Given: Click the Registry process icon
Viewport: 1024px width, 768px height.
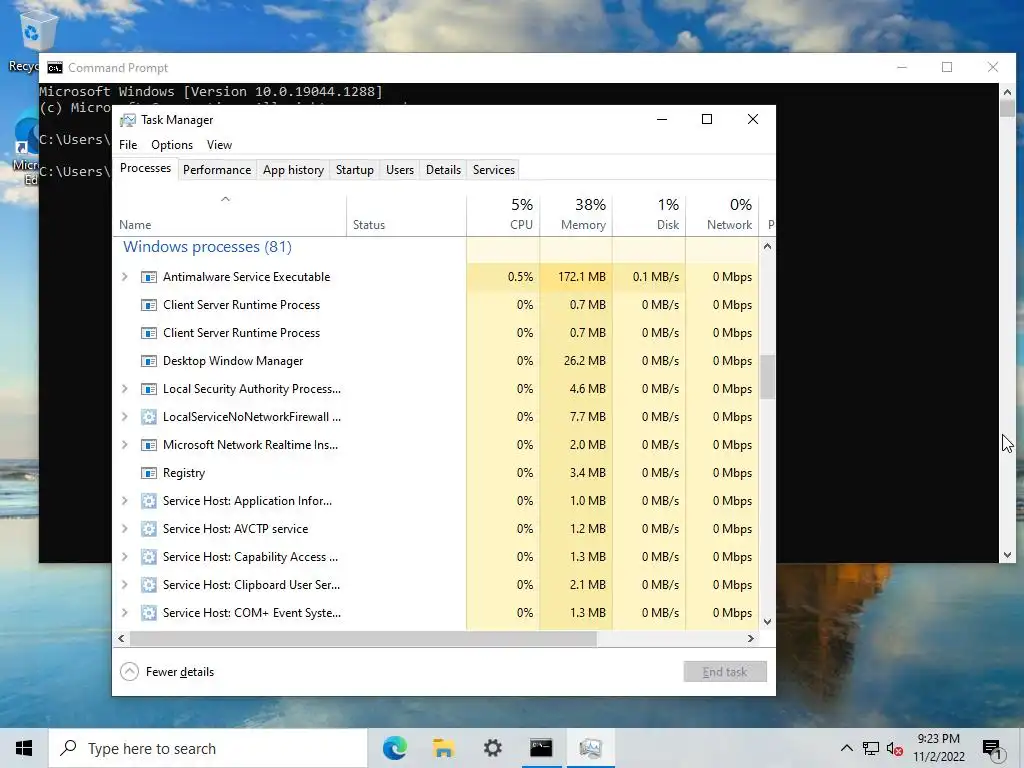Looking at the screenshot, I should pyautogui.click(x=149, y=473).
